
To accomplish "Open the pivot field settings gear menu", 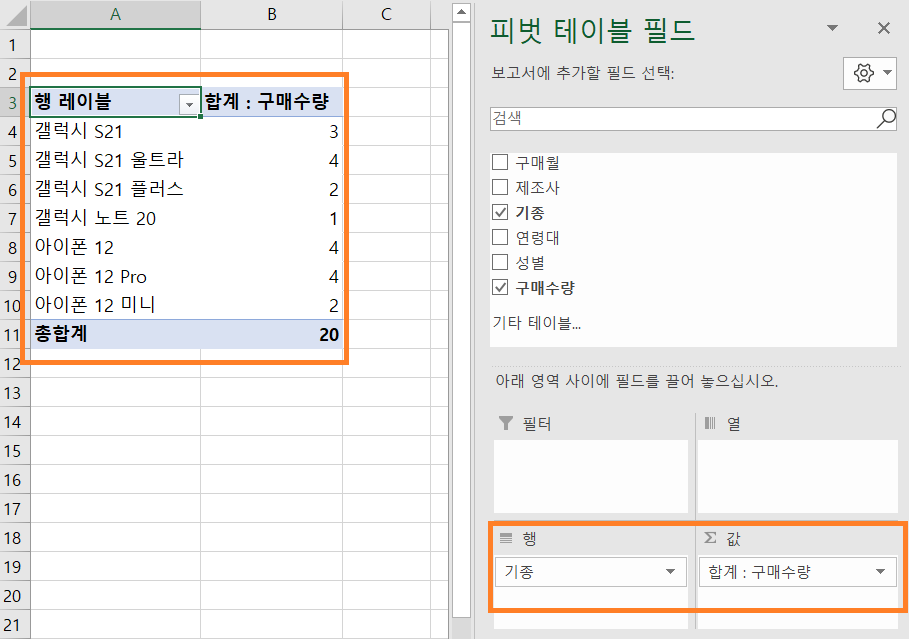I will pos(870,73).
